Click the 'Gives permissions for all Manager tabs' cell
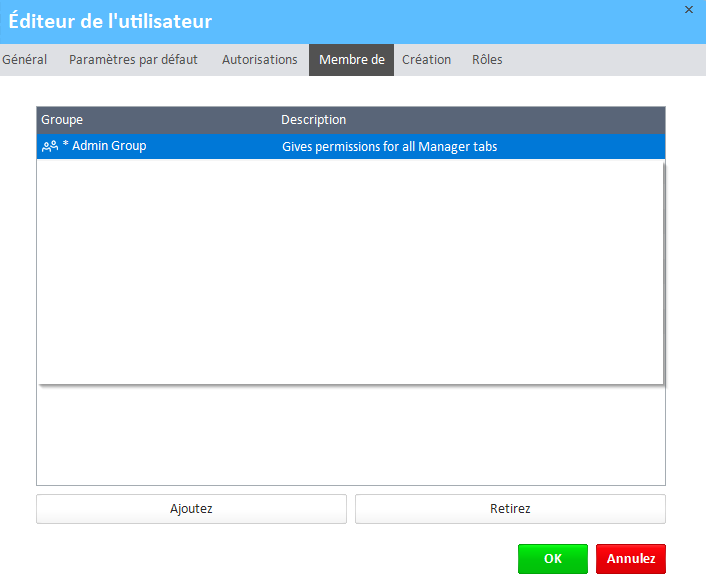Screen dimensions: 706x587 (x=389, y=147)
